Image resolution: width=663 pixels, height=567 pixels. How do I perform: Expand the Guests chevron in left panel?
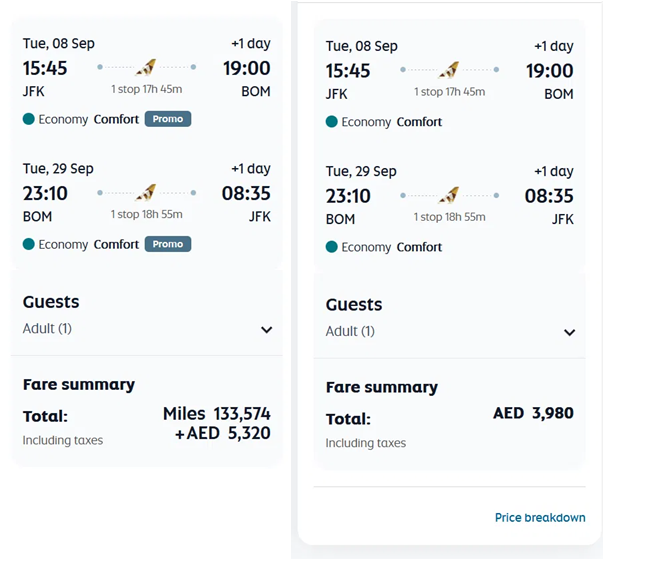click(x=266, y=330)
